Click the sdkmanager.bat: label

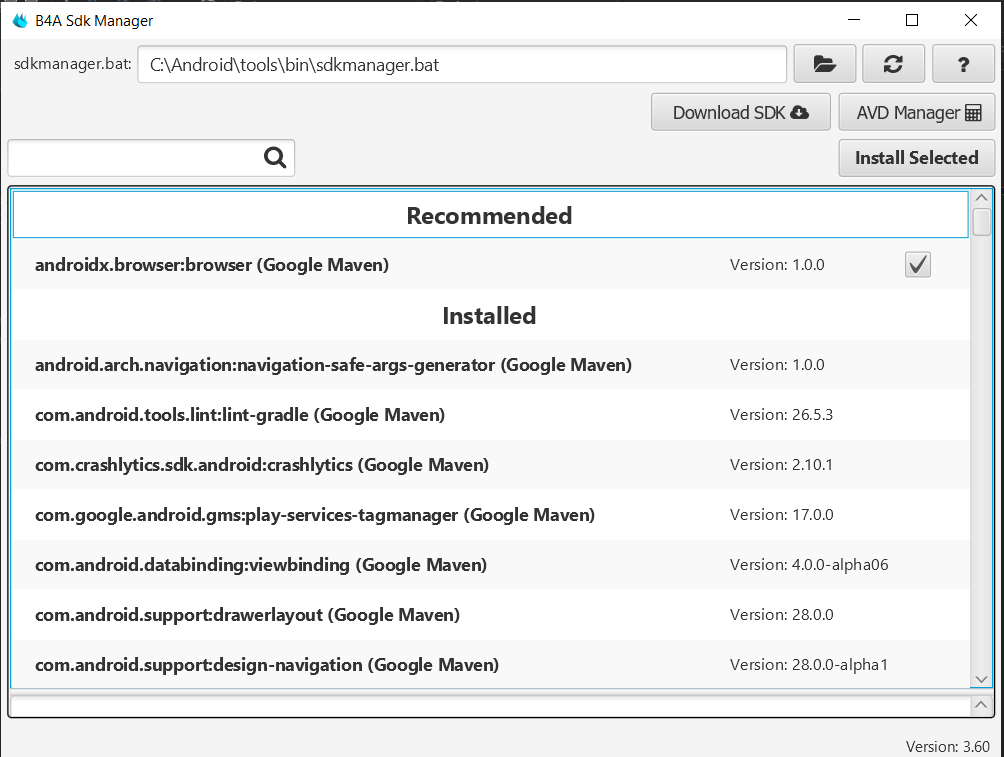[72, 63]
